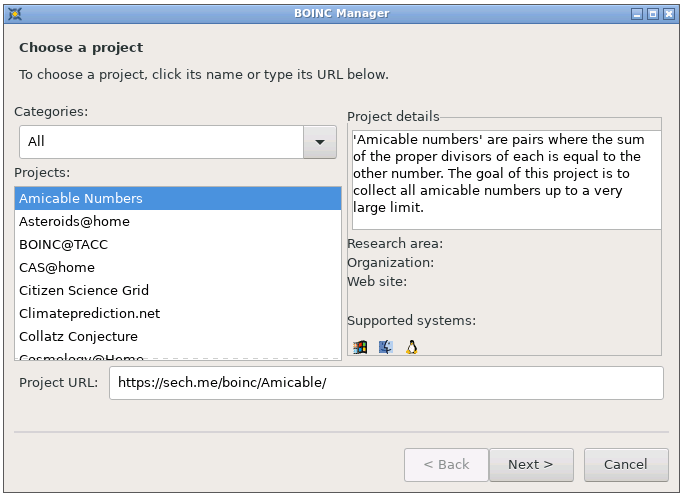The height and width of the screenshot is (495, 683).
Task: Select BOINC@TACC project
Action: click(178, 244)
